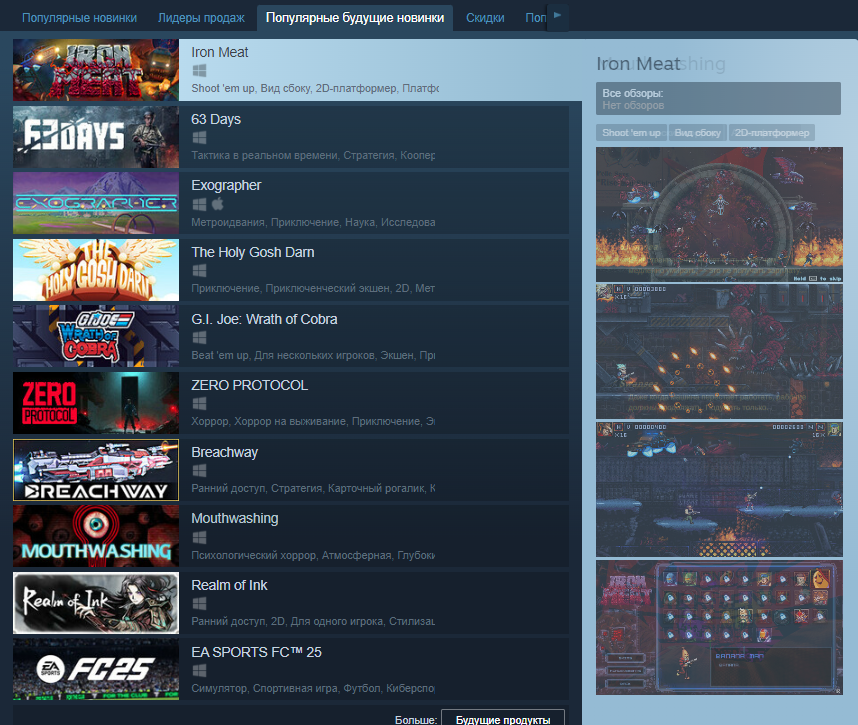
Task: Click the Mouthwashing capsule image
Action: point(96,536)
